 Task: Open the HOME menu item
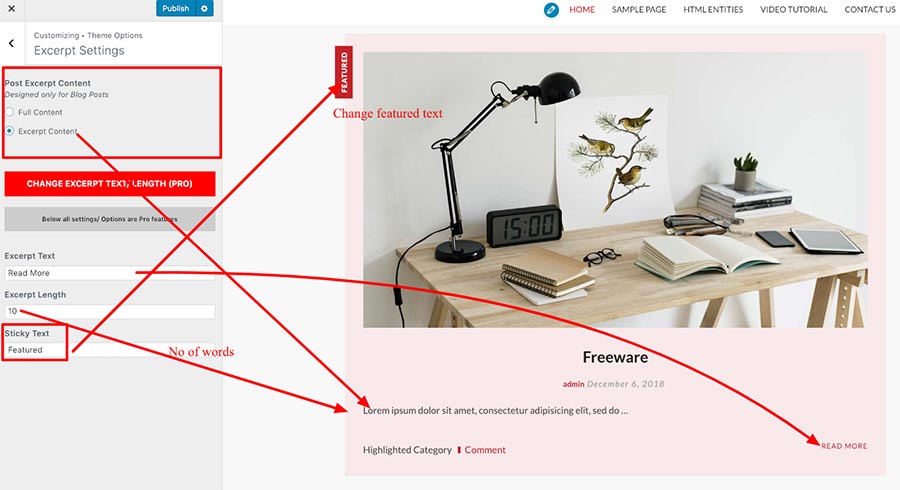[x=581, y=10]
